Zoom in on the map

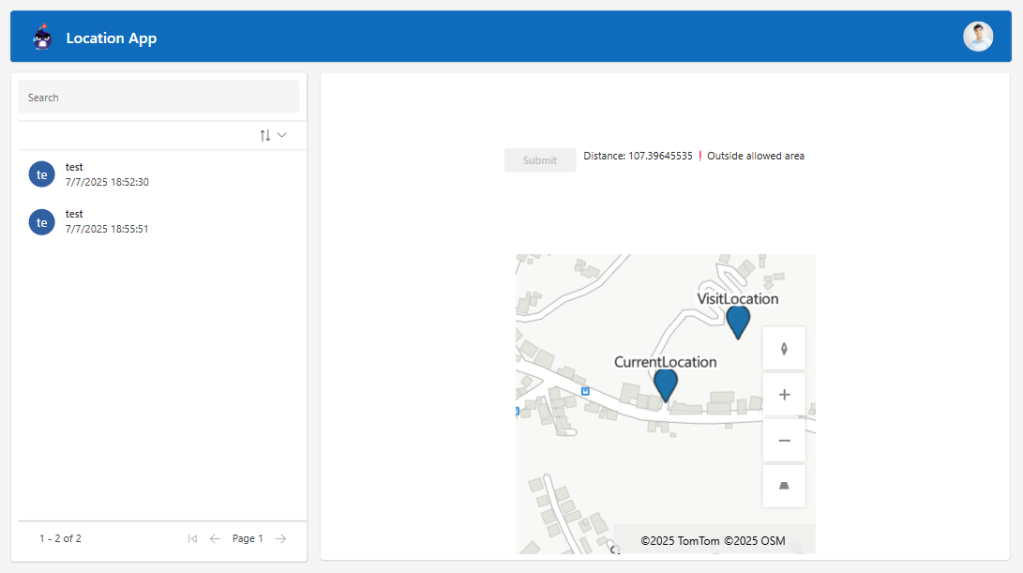784,395
